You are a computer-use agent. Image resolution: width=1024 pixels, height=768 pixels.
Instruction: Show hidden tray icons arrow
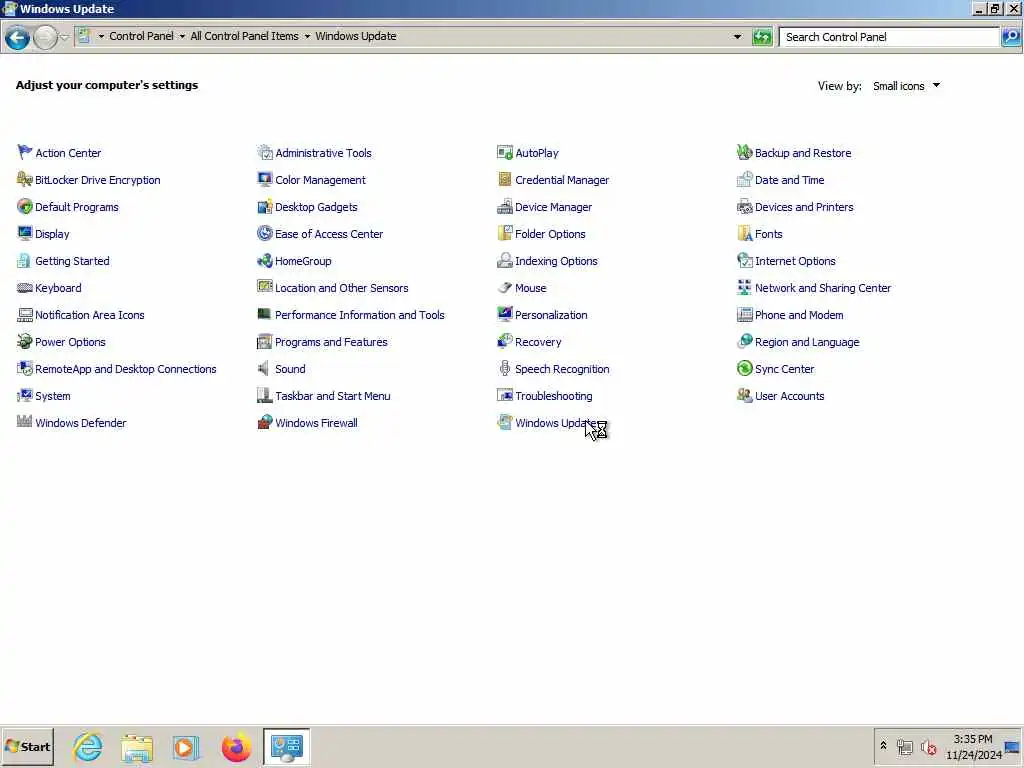(884, 746)
